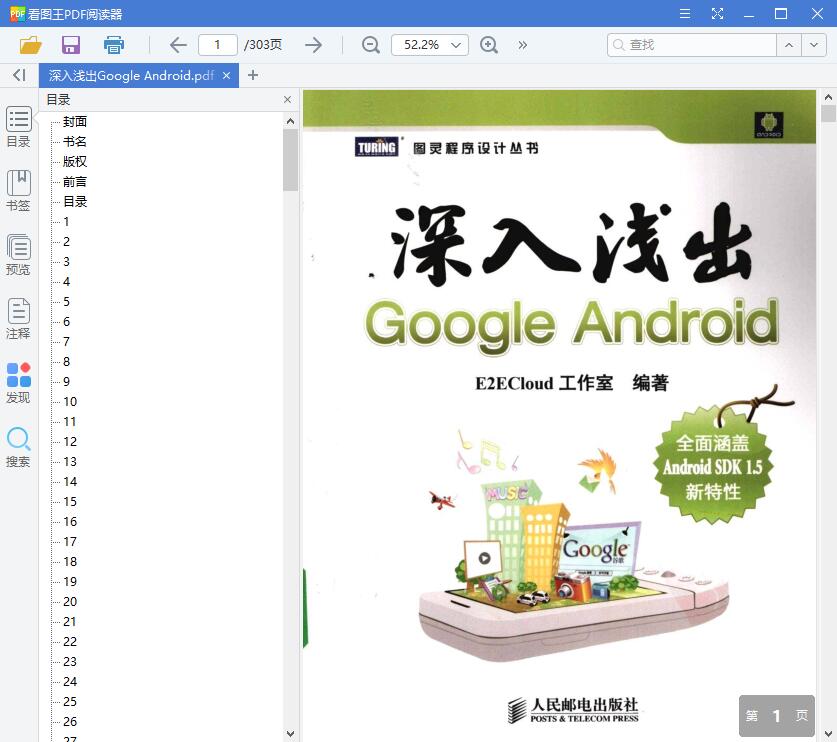Jump to outline chapter 20
The width and height of the screenshot is (837, 742).
click(x=70, y=602)
